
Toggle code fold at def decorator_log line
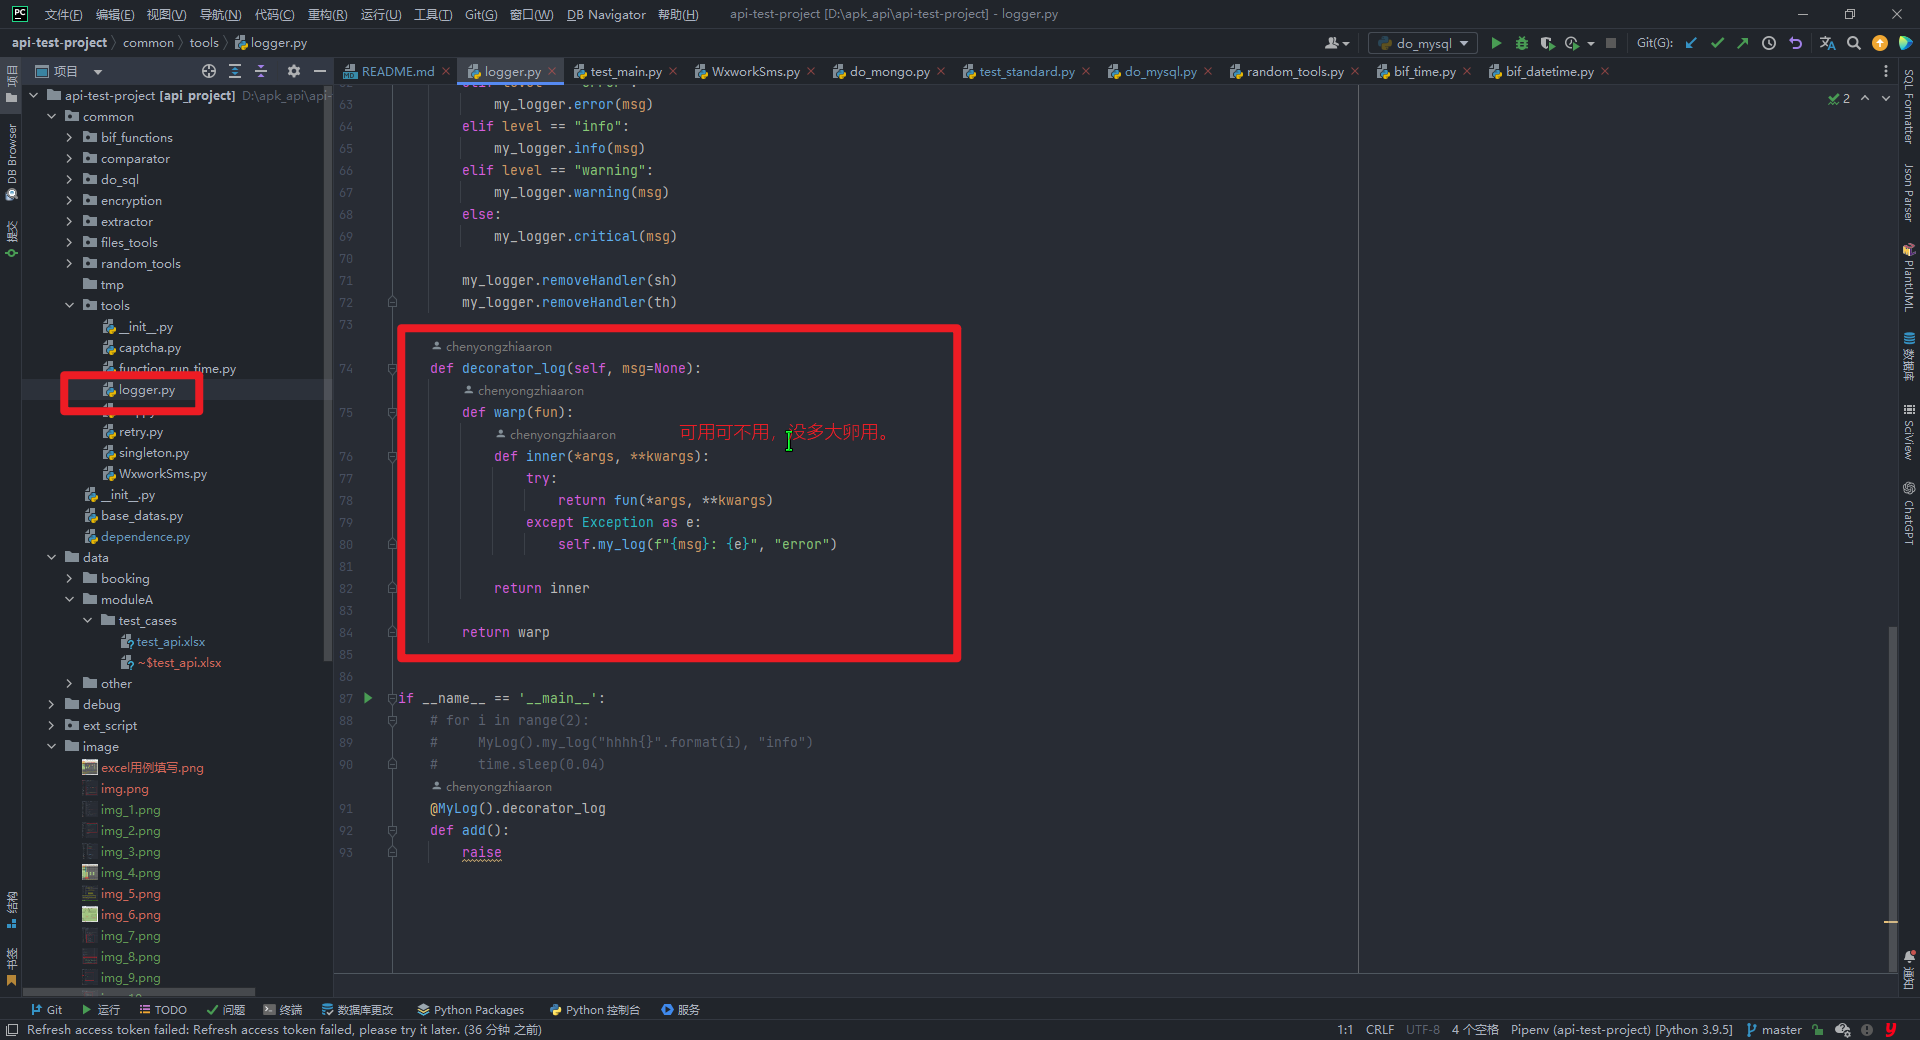pos(392,368)
